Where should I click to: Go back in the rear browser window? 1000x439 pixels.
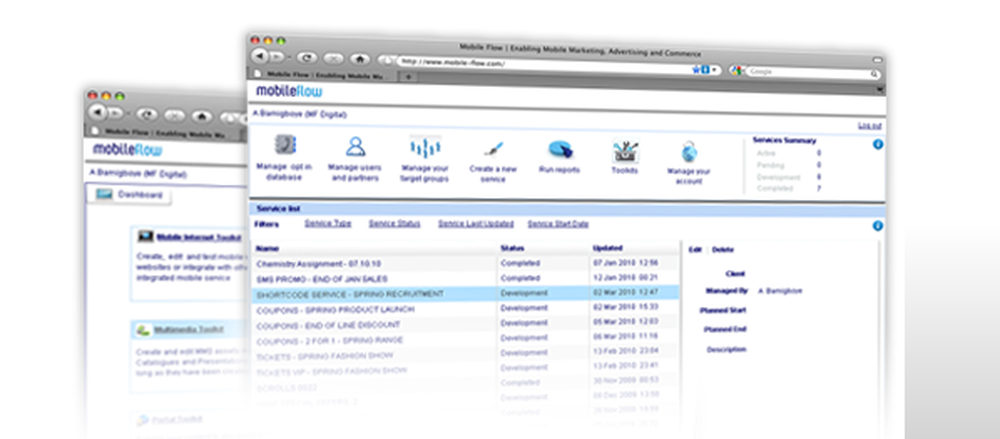tap(97, 113)
